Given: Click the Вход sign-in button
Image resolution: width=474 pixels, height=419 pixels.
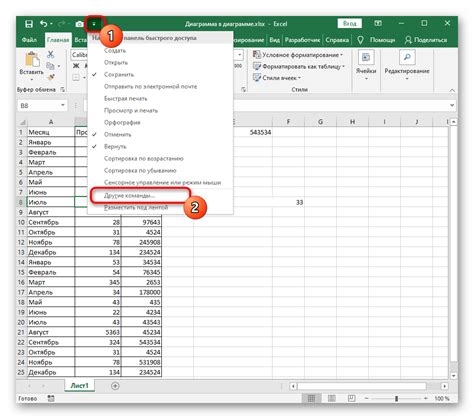Looking at the screenshot, I should (349, 23).
